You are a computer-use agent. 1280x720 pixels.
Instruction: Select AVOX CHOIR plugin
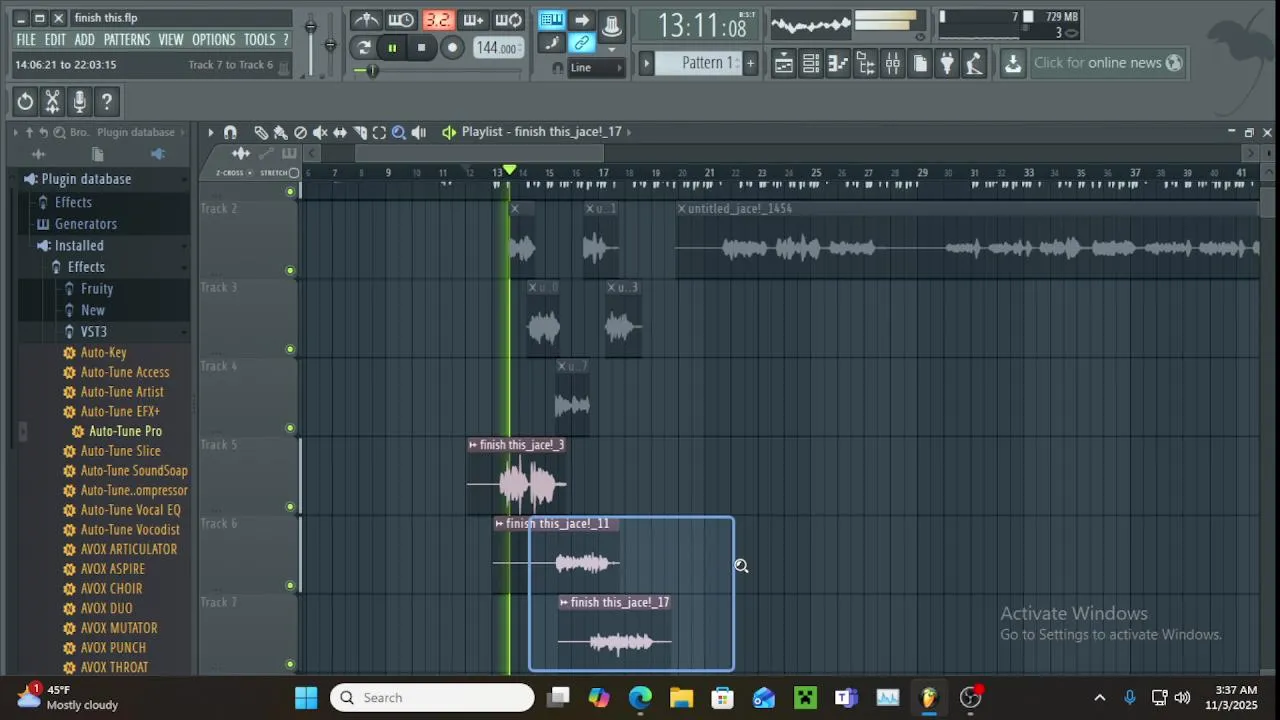click(111, 589)
